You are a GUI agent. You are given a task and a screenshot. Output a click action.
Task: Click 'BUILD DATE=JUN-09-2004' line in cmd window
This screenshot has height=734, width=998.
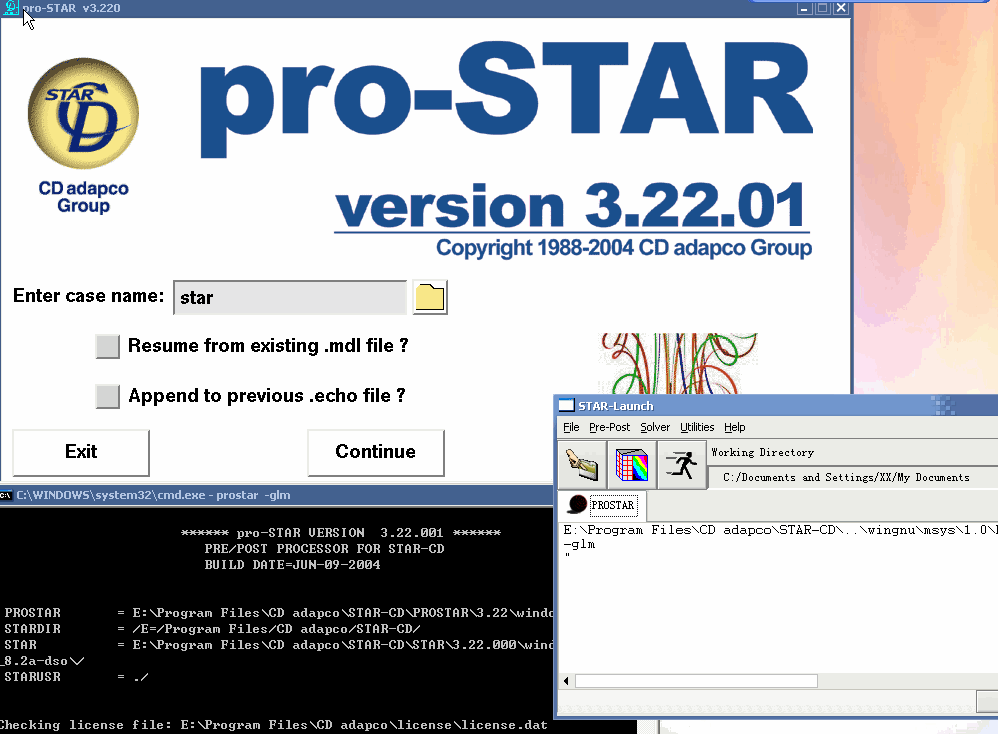click(x=292, y=565)
